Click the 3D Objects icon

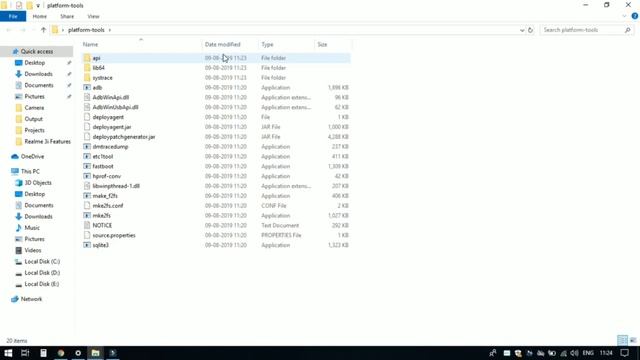click(x=18, y=183)
